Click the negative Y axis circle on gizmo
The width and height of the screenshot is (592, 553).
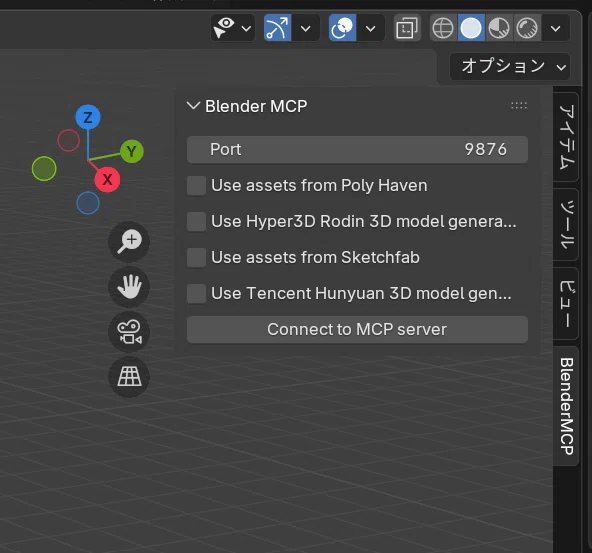tap(44, 168)
